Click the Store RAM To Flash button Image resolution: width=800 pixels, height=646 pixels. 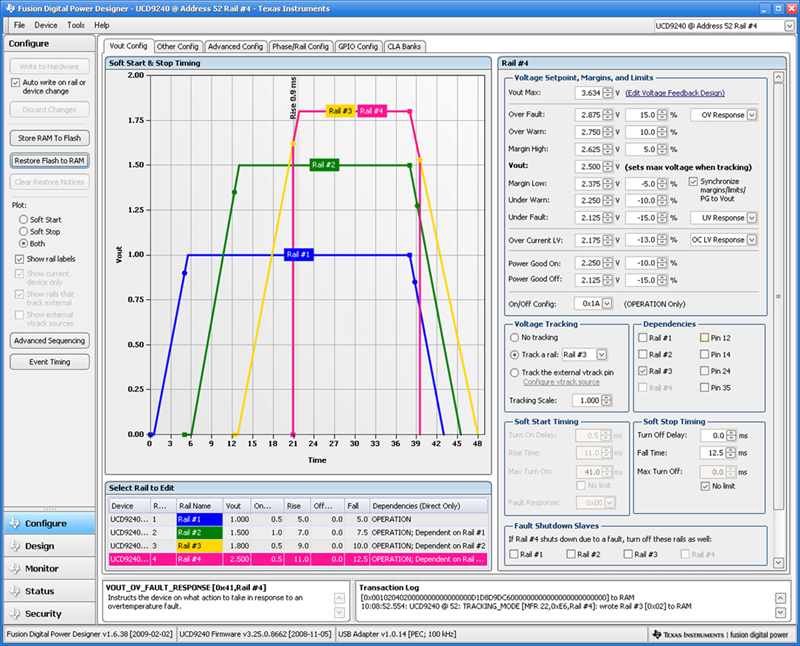point(50,137)
